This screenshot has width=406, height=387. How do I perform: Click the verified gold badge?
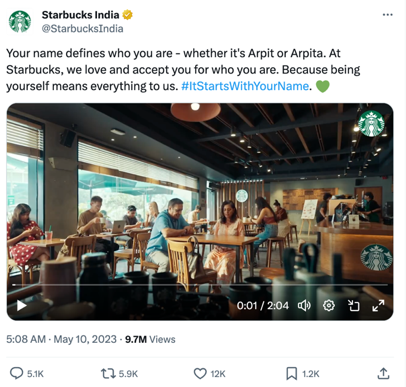coord(128,15)
